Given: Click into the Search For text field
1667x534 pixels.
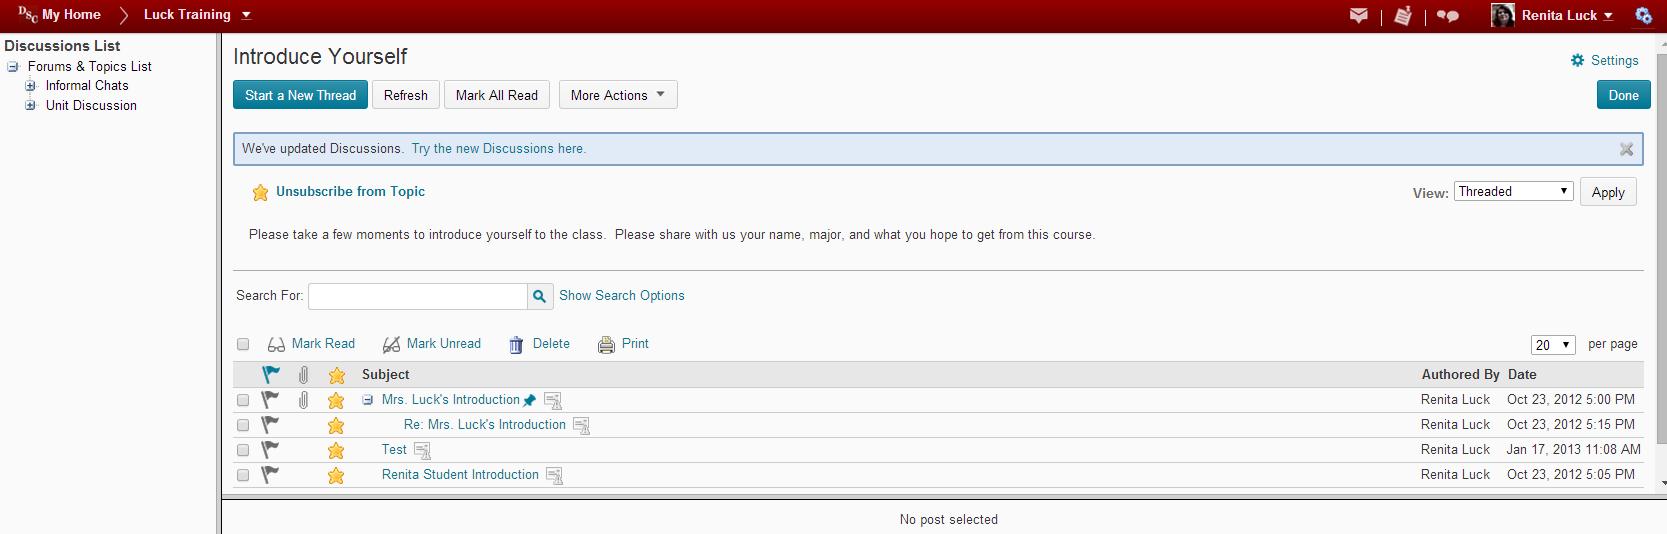Looking at the screenshot, I should (x=418, y=296).
